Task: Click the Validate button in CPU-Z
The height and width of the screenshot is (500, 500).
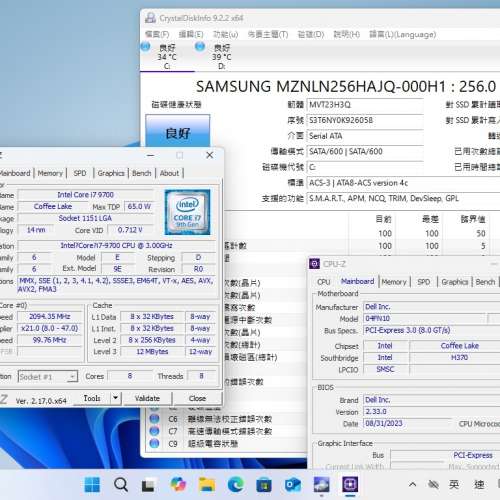Action: coord(147,398)
